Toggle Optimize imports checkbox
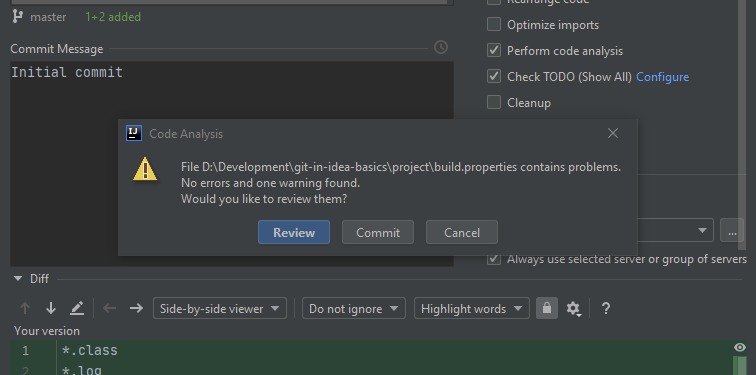756x375 pixels. pos(494,24)
